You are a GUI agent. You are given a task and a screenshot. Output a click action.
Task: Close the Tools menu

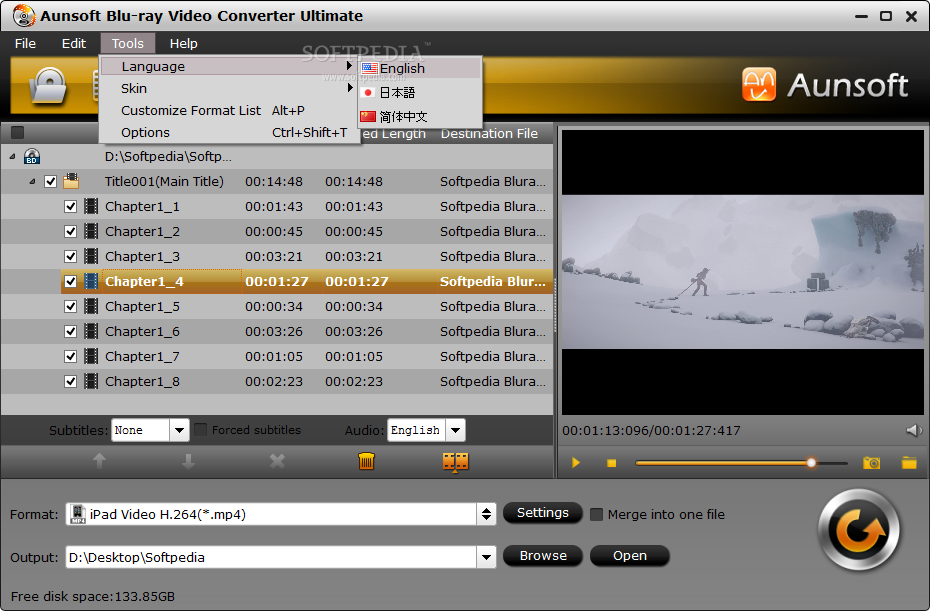coord(128,43)
